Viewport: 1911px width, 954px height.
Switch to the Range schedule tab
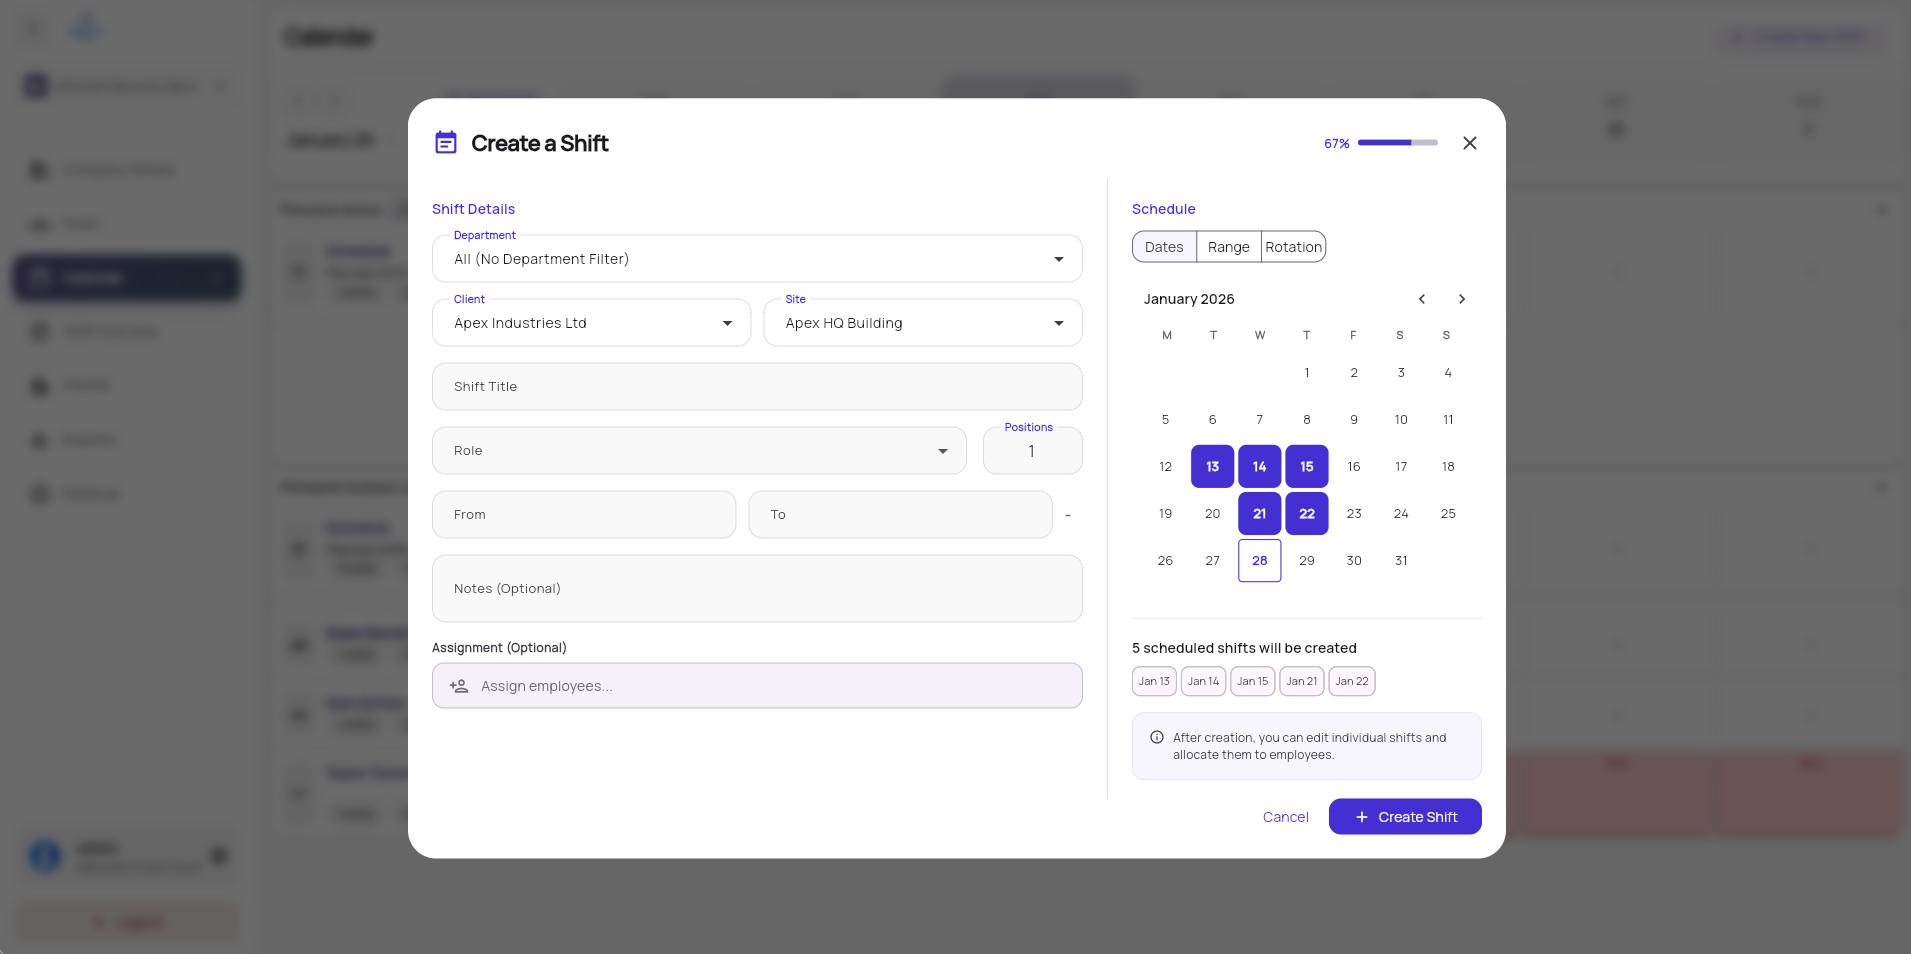1228,246
